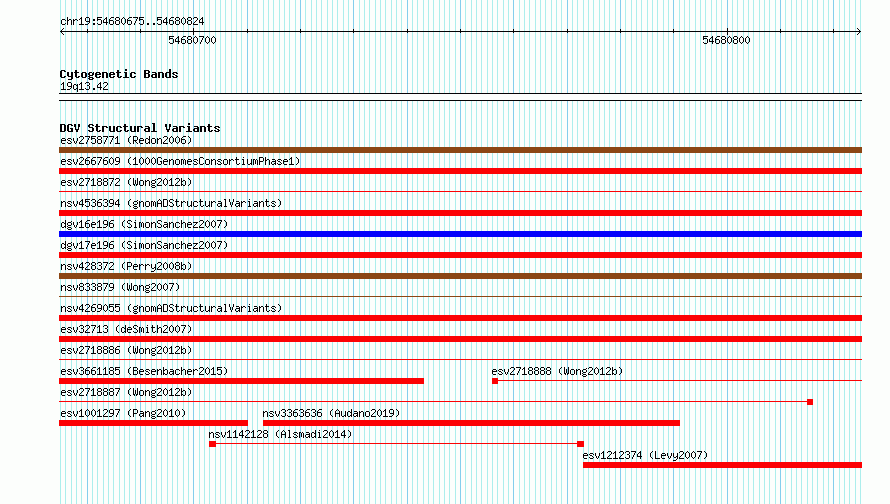The image size is (890, 504).
Task: Select the 19q13.42 band label
Action: pyautogui.click(x=84, y=86)
